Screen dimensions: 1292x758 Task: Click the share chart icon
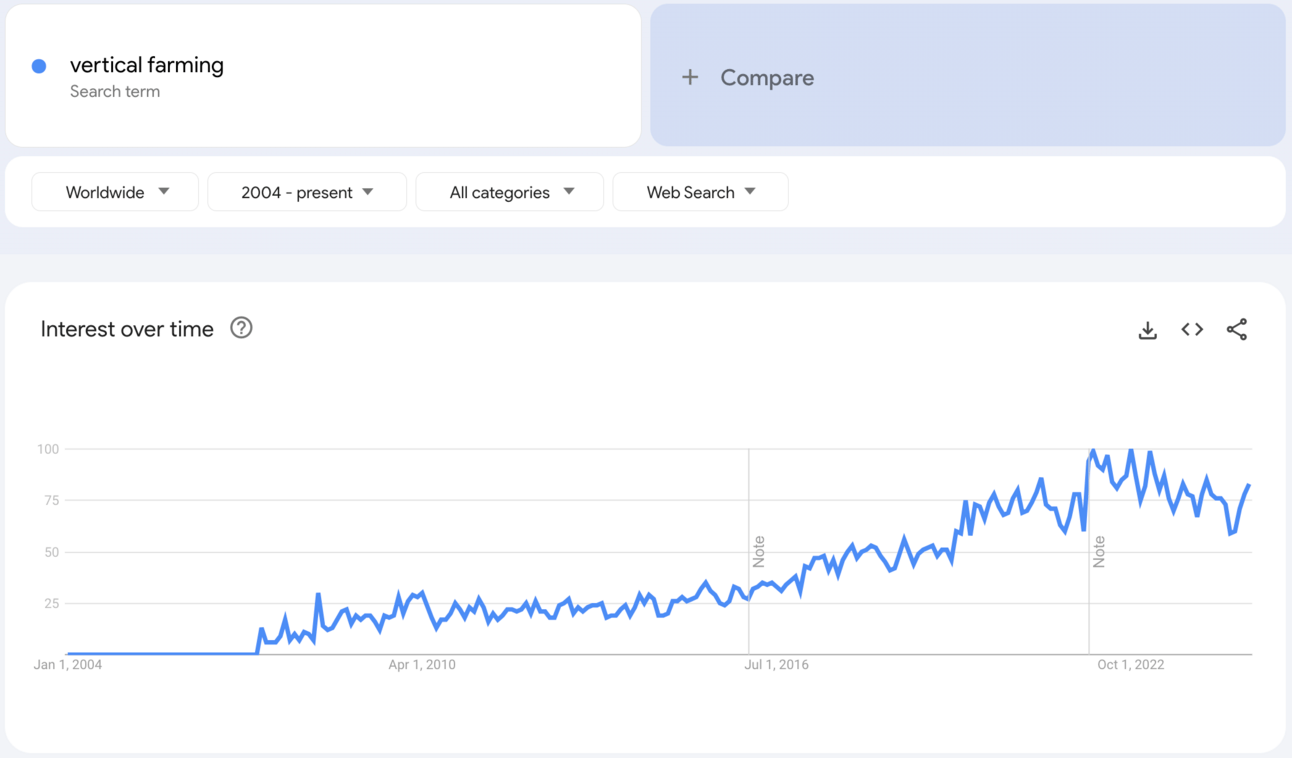tap(1237, 329)
